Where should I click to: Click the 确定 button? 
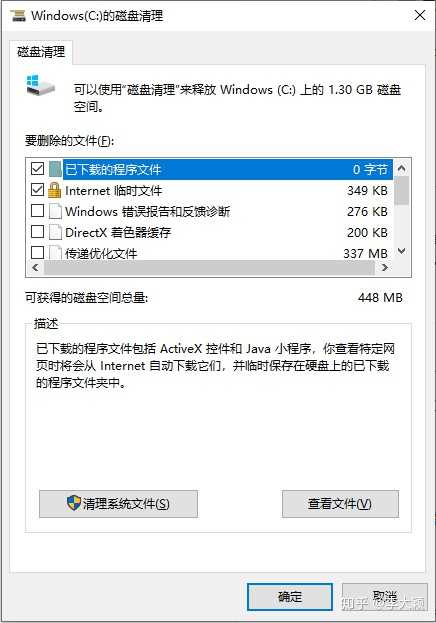[290, 596]
